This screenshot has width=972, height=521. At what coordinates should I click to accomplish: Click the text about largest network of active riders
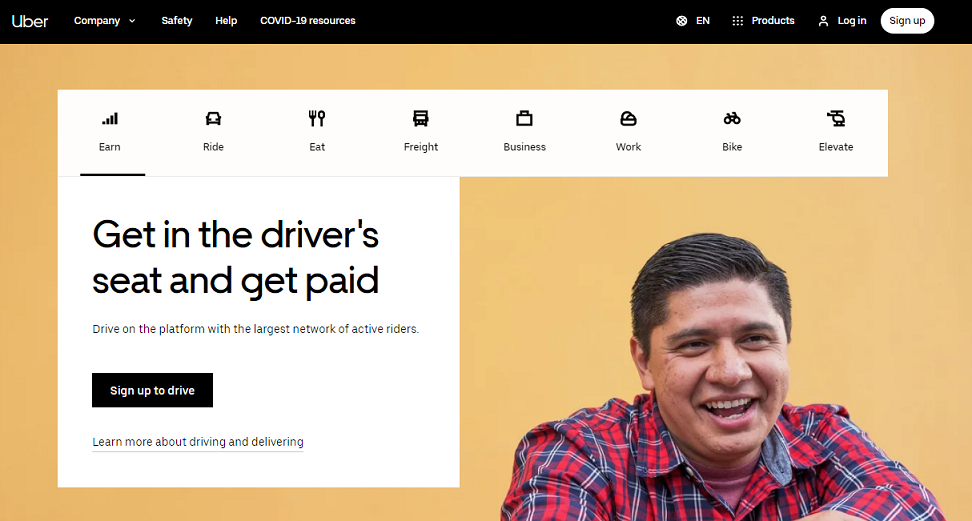255,329
